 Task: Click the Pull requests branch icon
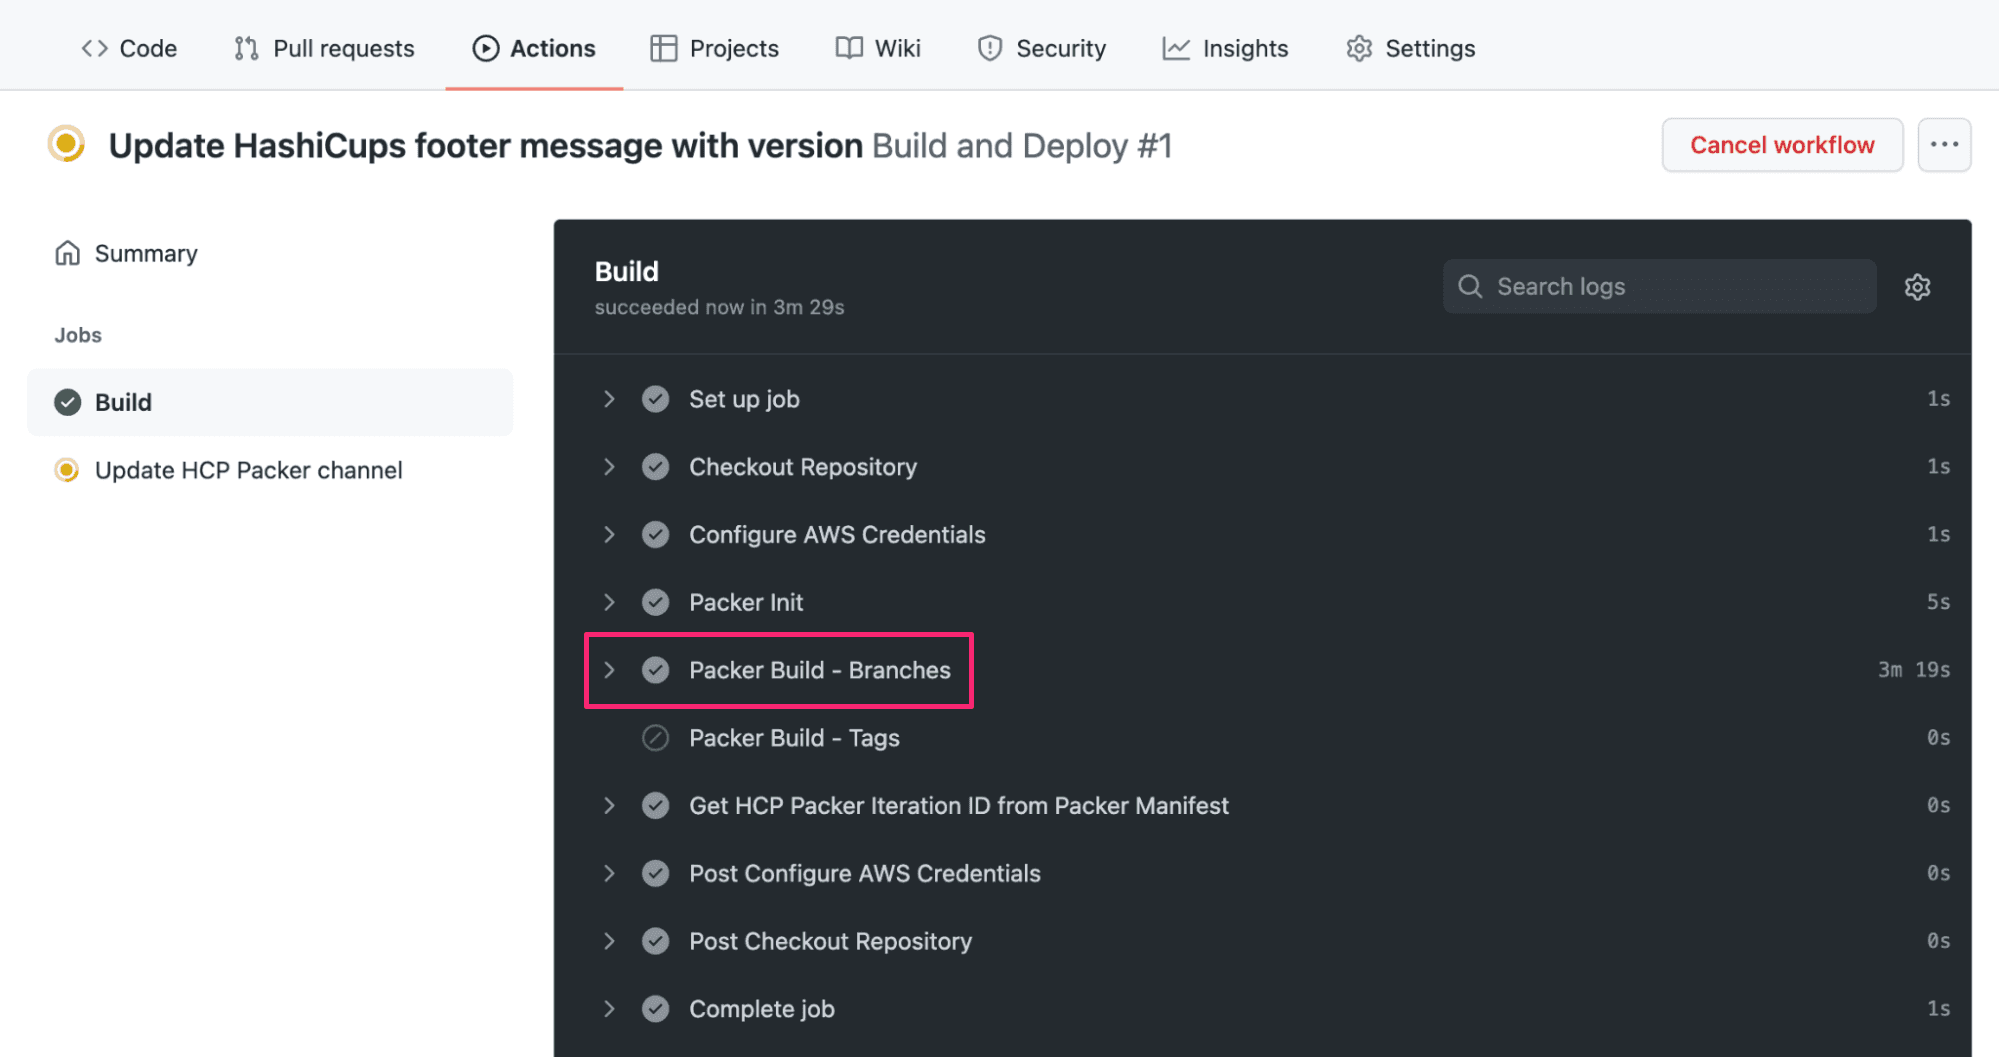pyautogui.click(x=246, y=48)
